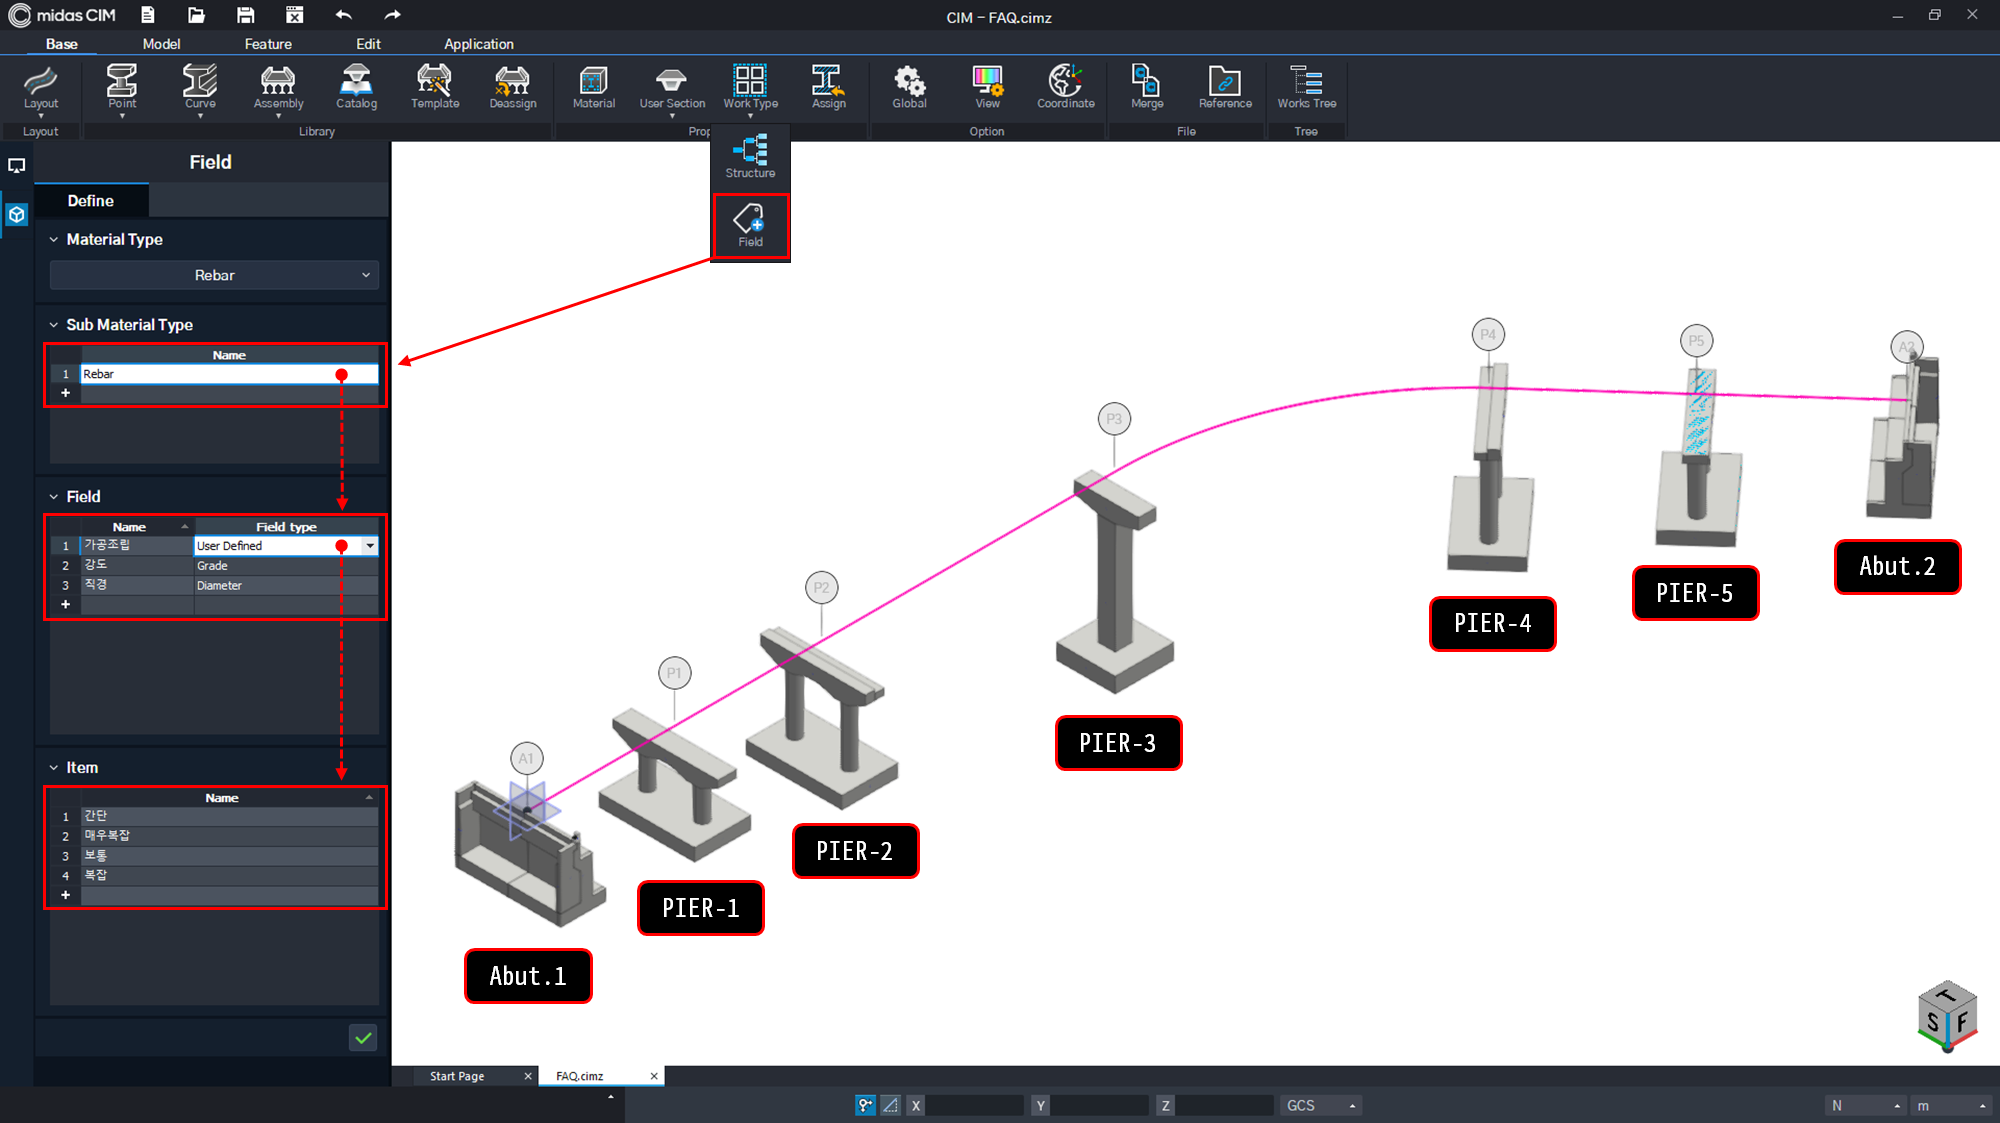
Task: Select Structure in the Work Type menu
Action: click(x=750, y=157)
